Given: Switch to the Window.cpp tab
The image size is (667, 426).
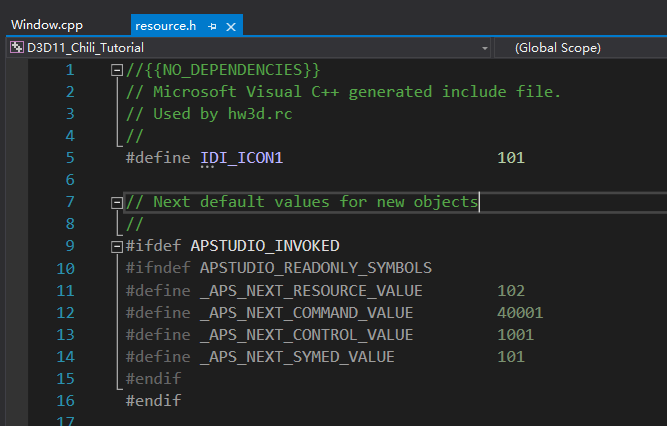Looking at the screenshot, I should click(47, 25).
